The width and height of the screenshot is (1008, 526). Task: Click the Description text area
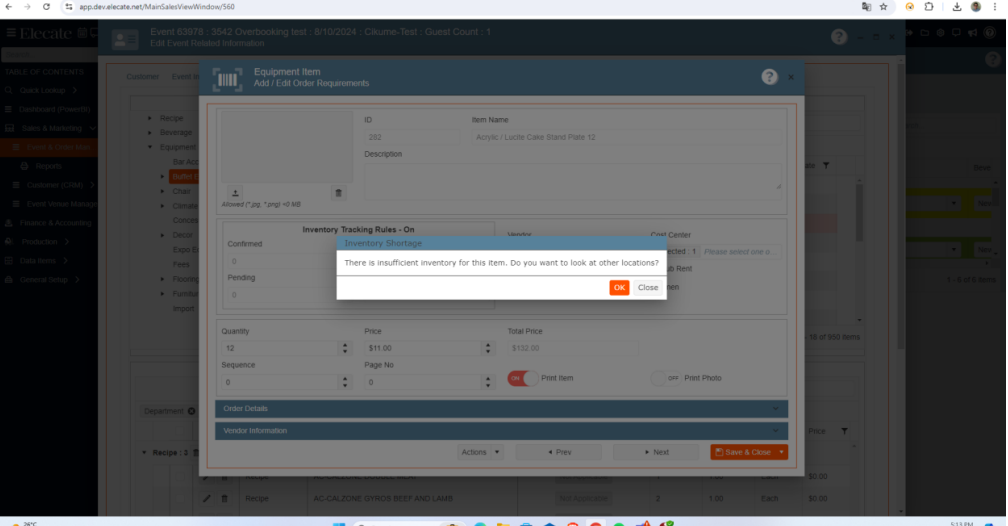pos(572,177)
